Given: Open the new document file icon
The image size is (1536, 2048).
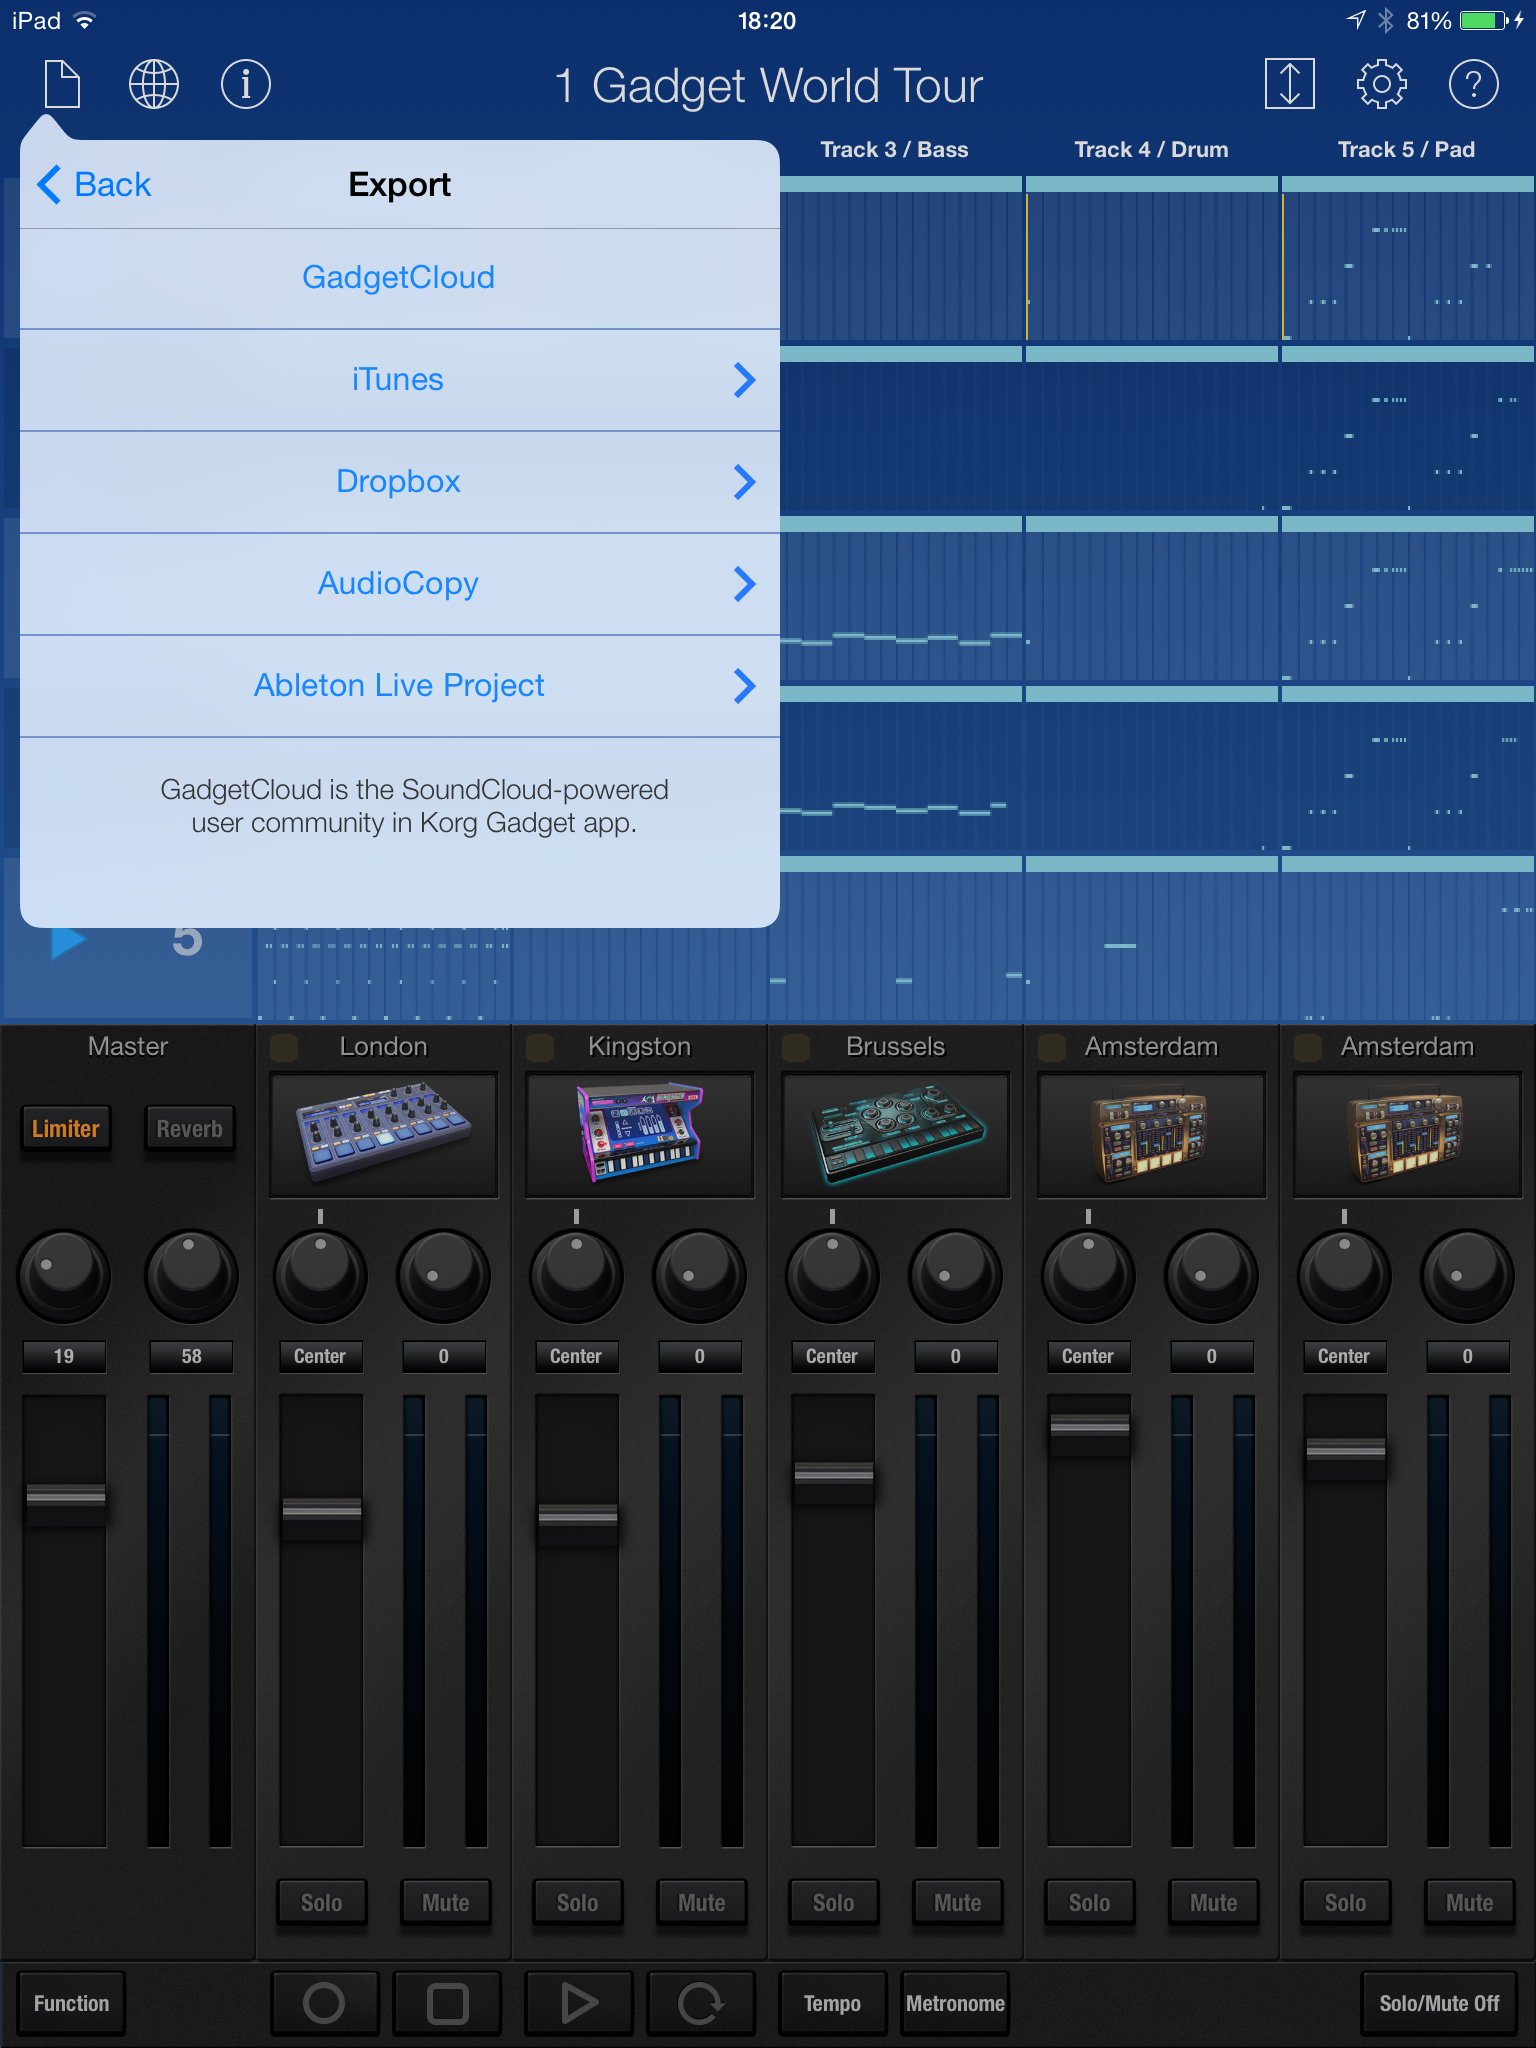Looking at the screenshot, I should (x=62, y=84).
